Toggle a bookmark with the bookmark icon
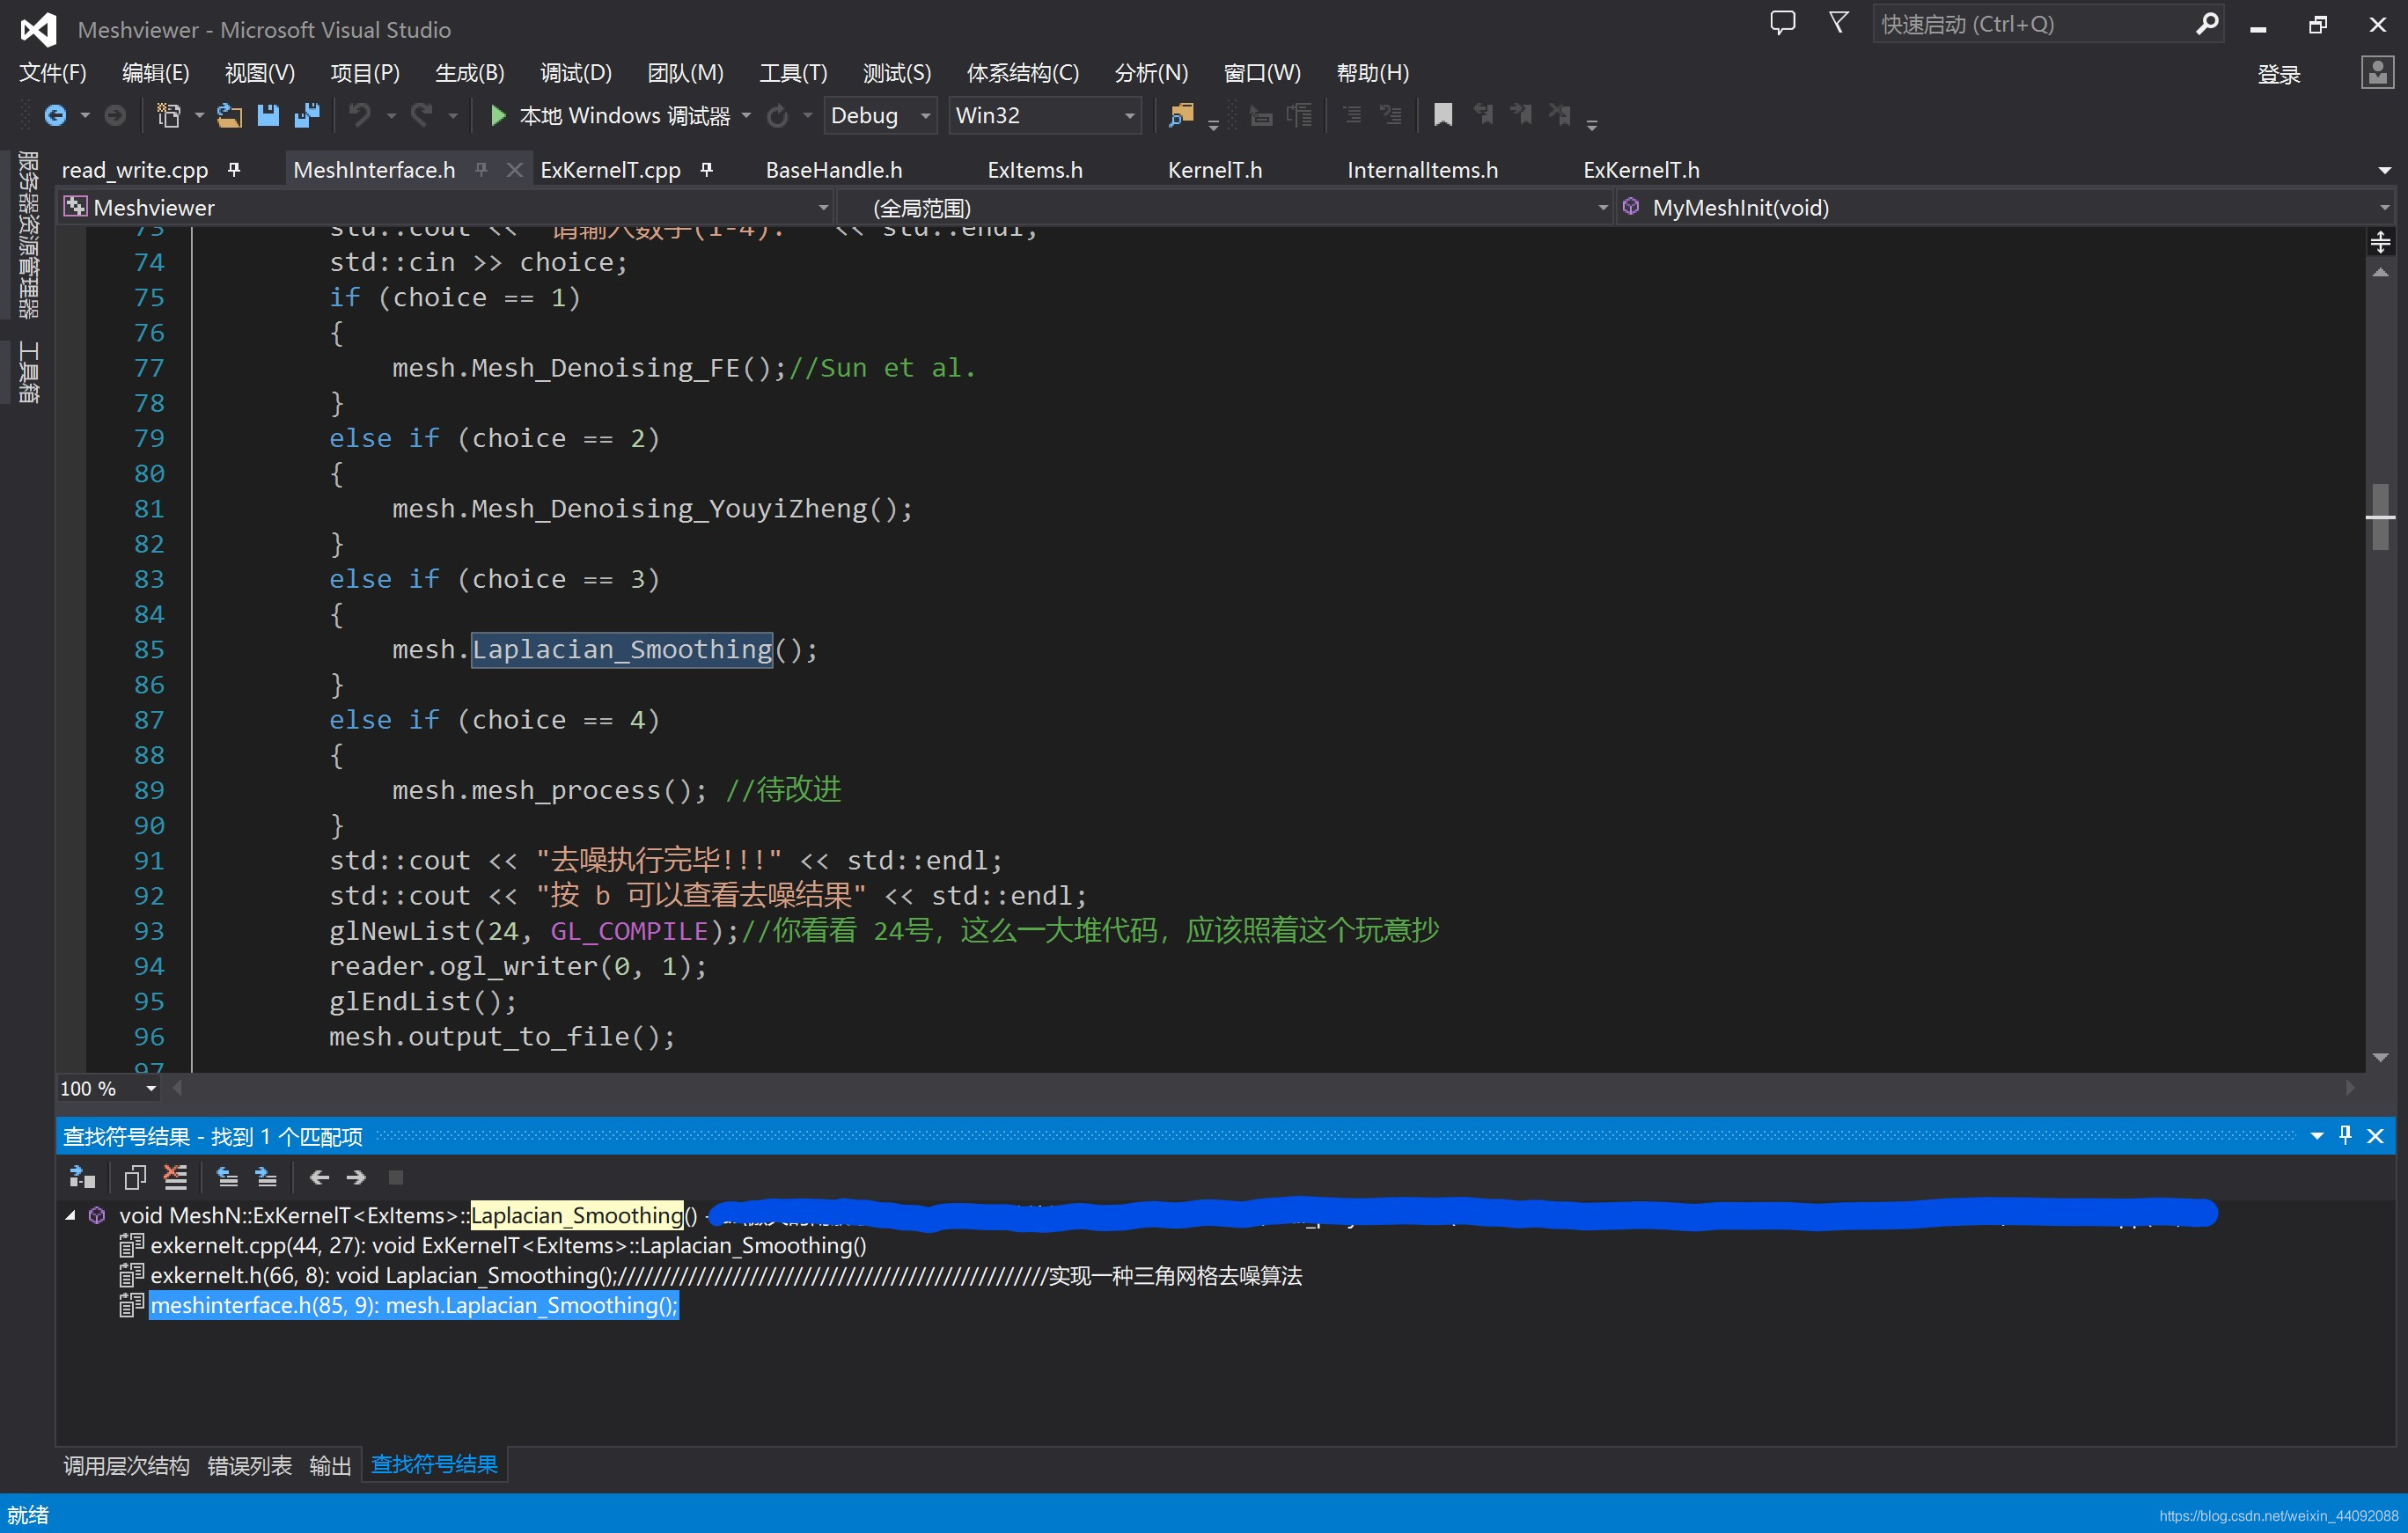The height and width of the screenshot is (1533, 2408). pos(1443,115)
